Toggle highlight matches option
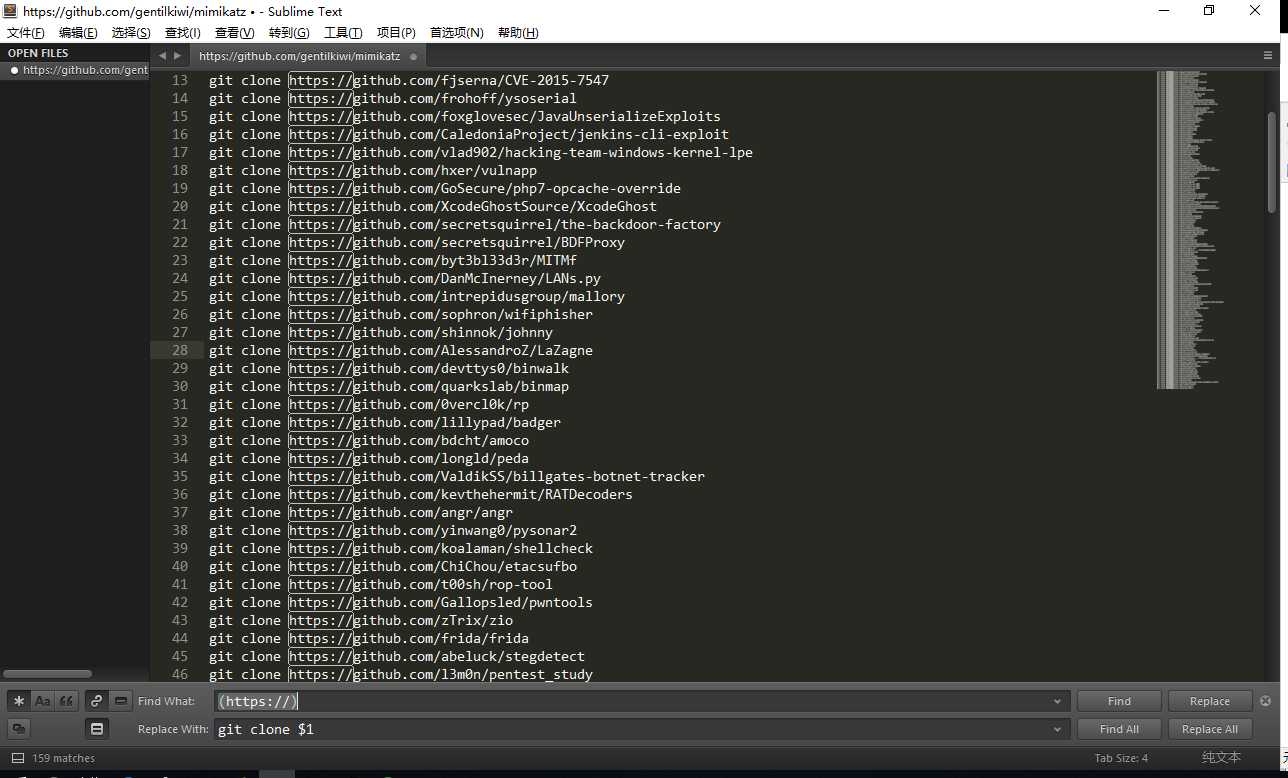The image size is (1288, 778). pos(97,729)
